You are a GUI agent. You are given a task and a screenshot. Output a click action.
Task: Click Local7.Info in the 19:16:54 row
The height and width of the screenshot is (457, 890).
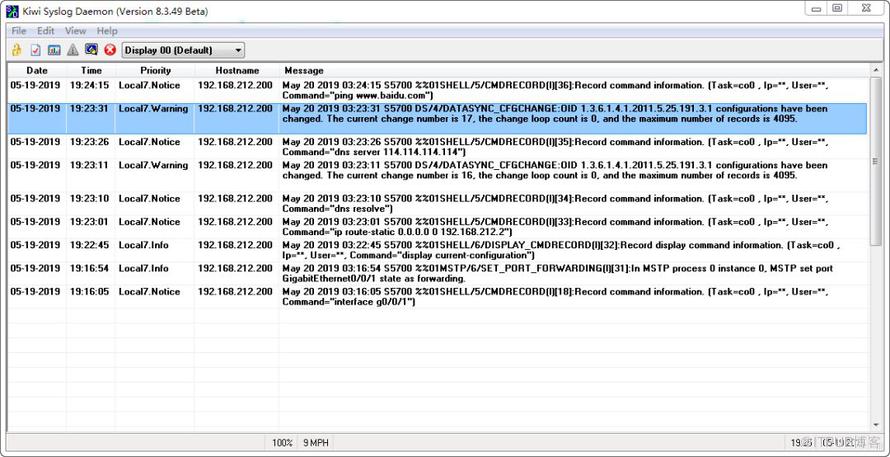tap(143, 269)
